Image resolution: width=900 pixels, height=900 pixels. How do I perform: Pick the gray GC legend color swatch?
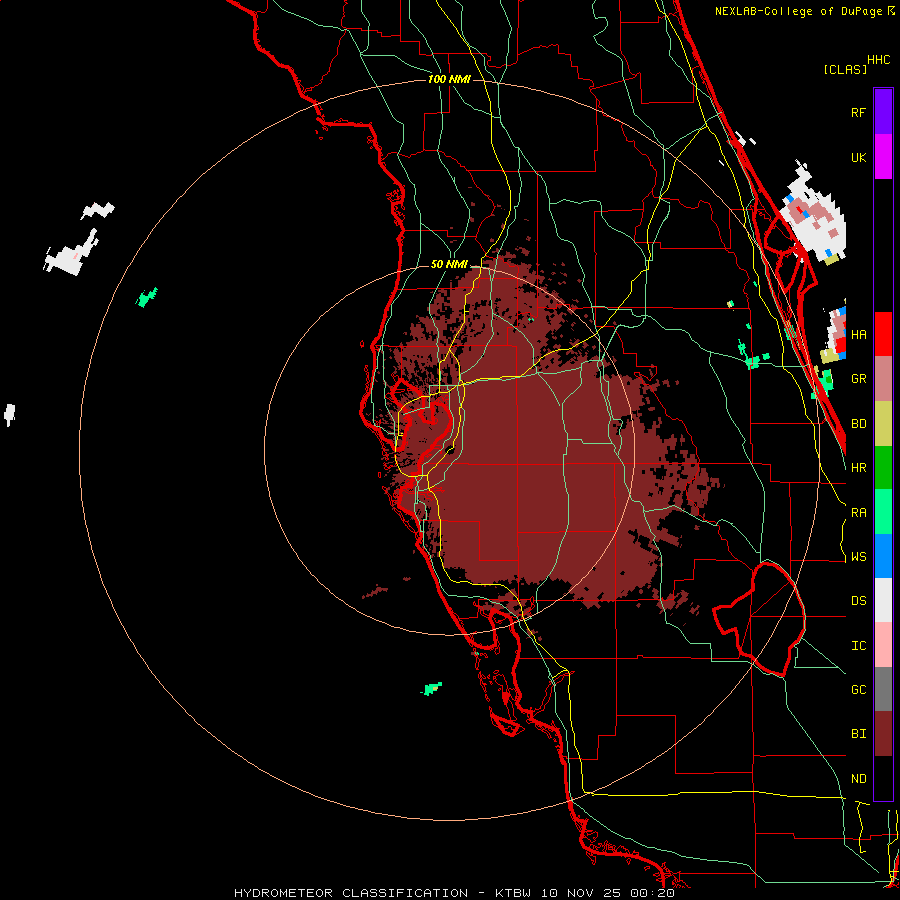[883, 689]
